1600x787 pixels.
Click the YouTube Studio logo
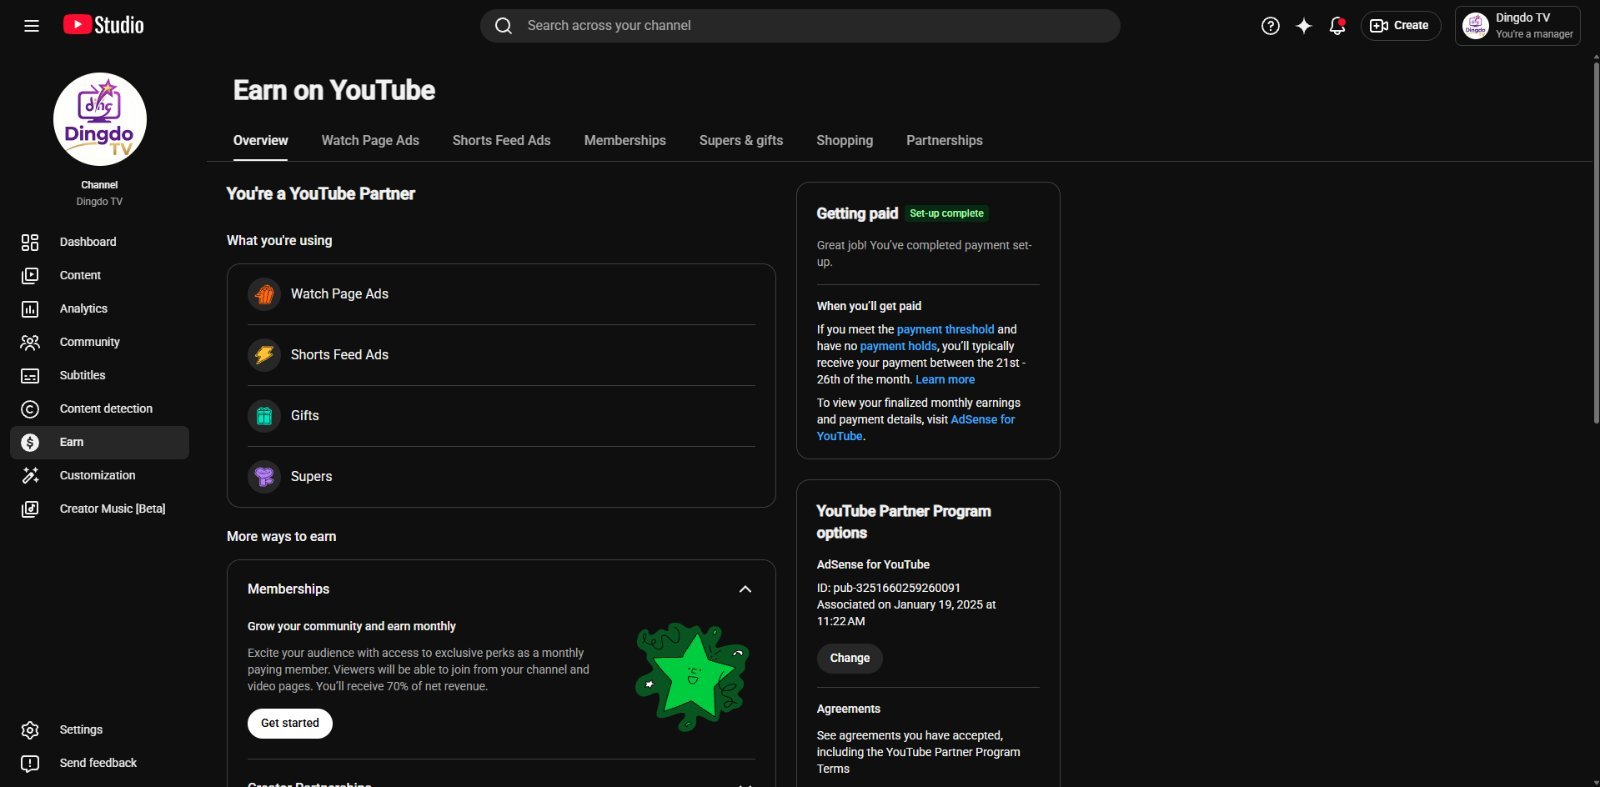tap(103, 25)
